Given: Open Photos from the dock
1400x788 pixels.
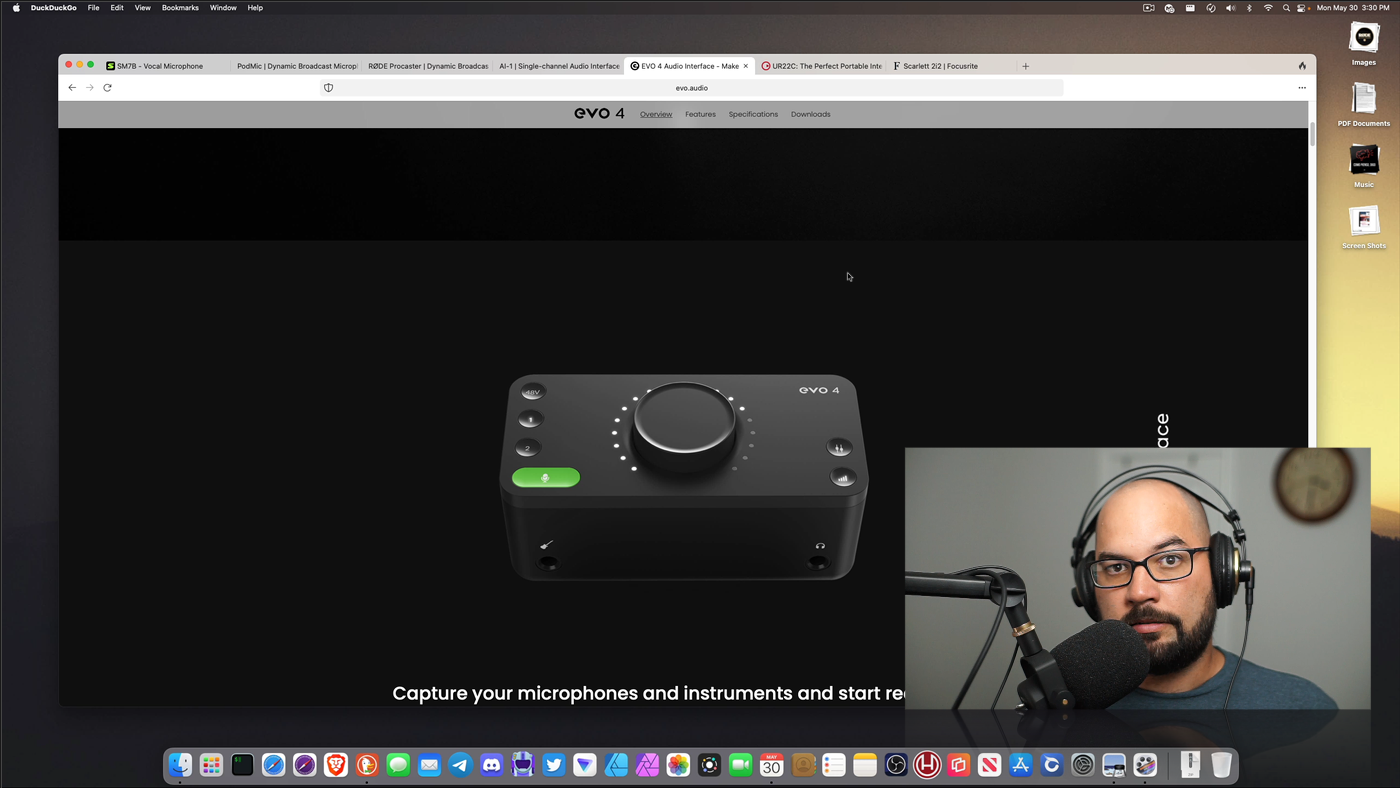Looking at the screenshot, I should click(x=678, y=765).
